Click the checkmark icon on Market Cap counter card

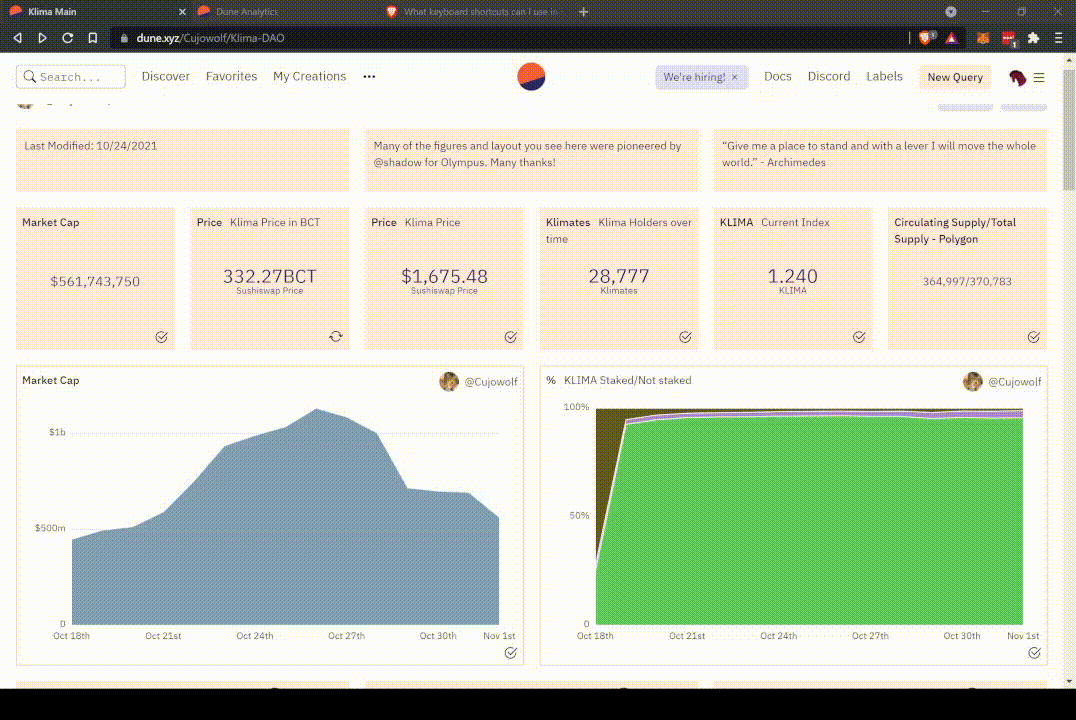pyautogui.click(x=161, y=336)
